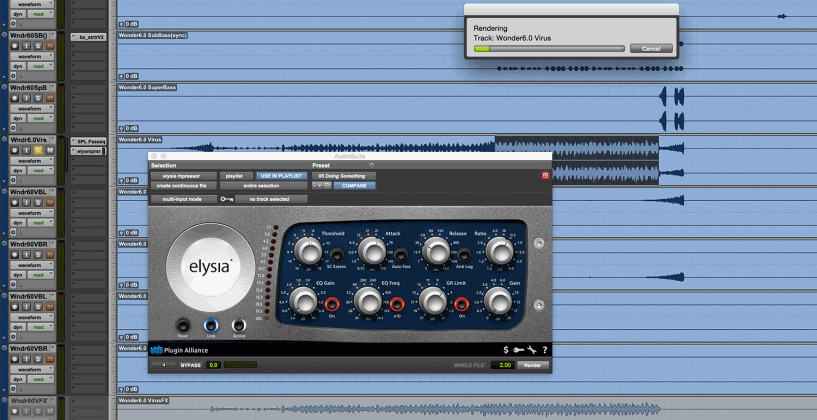The image size is (817, 420).
Task: Click the Render button
Action: [533, 365]
